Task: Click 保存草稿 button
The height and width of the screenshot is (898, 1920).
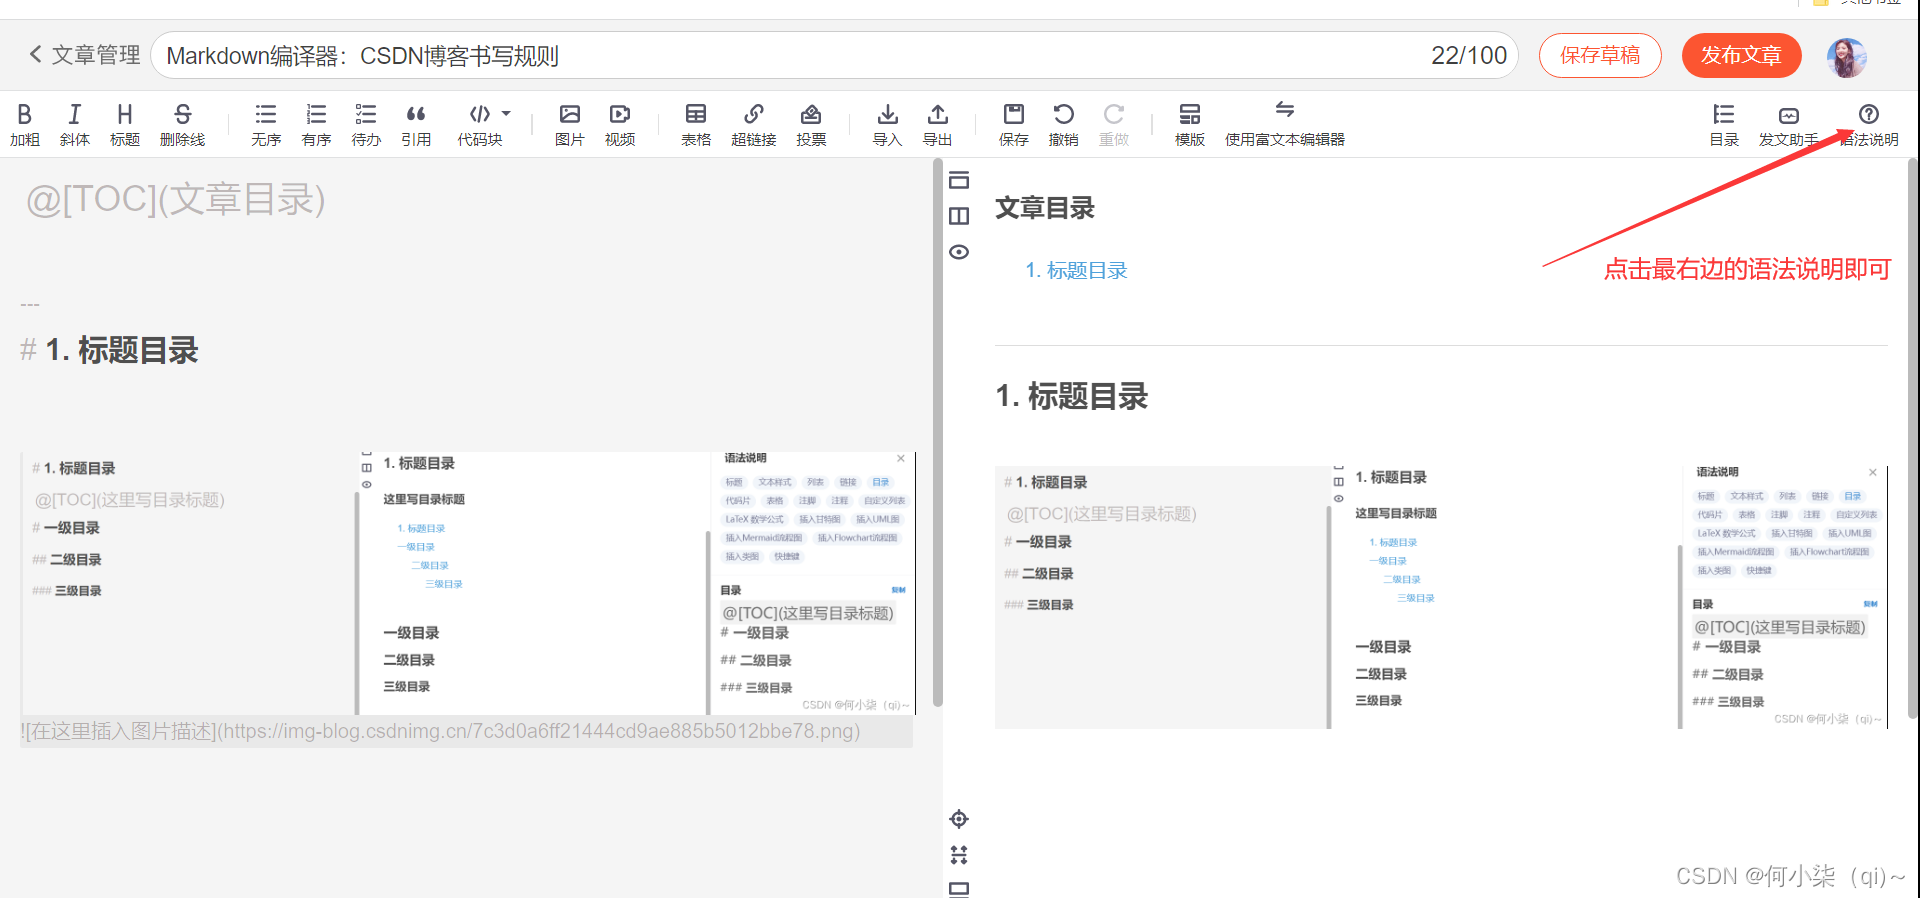Action: [1600, 55]
